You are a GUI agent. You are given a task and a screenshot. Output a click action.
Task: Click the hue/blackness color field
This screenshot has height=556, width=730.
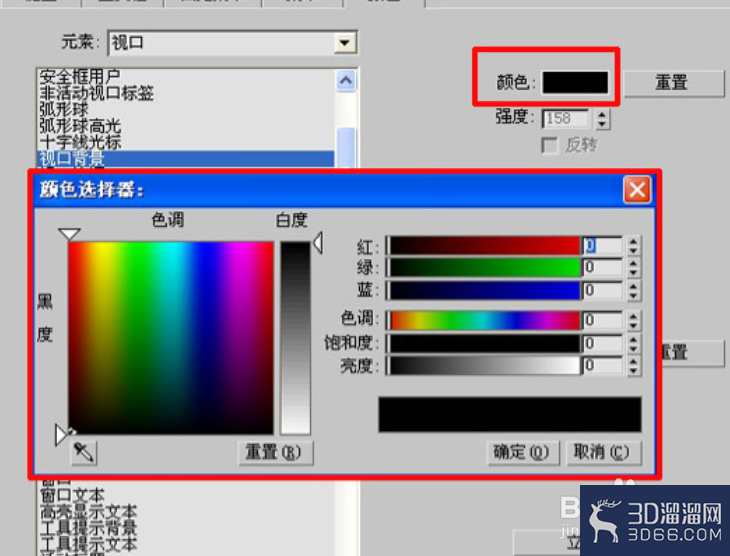171,338
